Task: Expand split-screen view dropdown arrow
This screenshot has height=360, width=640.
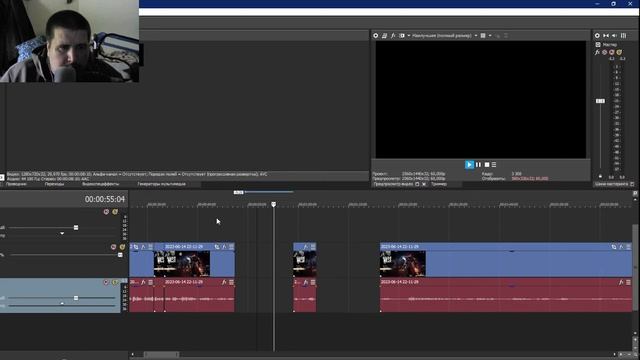Action: 408,36
